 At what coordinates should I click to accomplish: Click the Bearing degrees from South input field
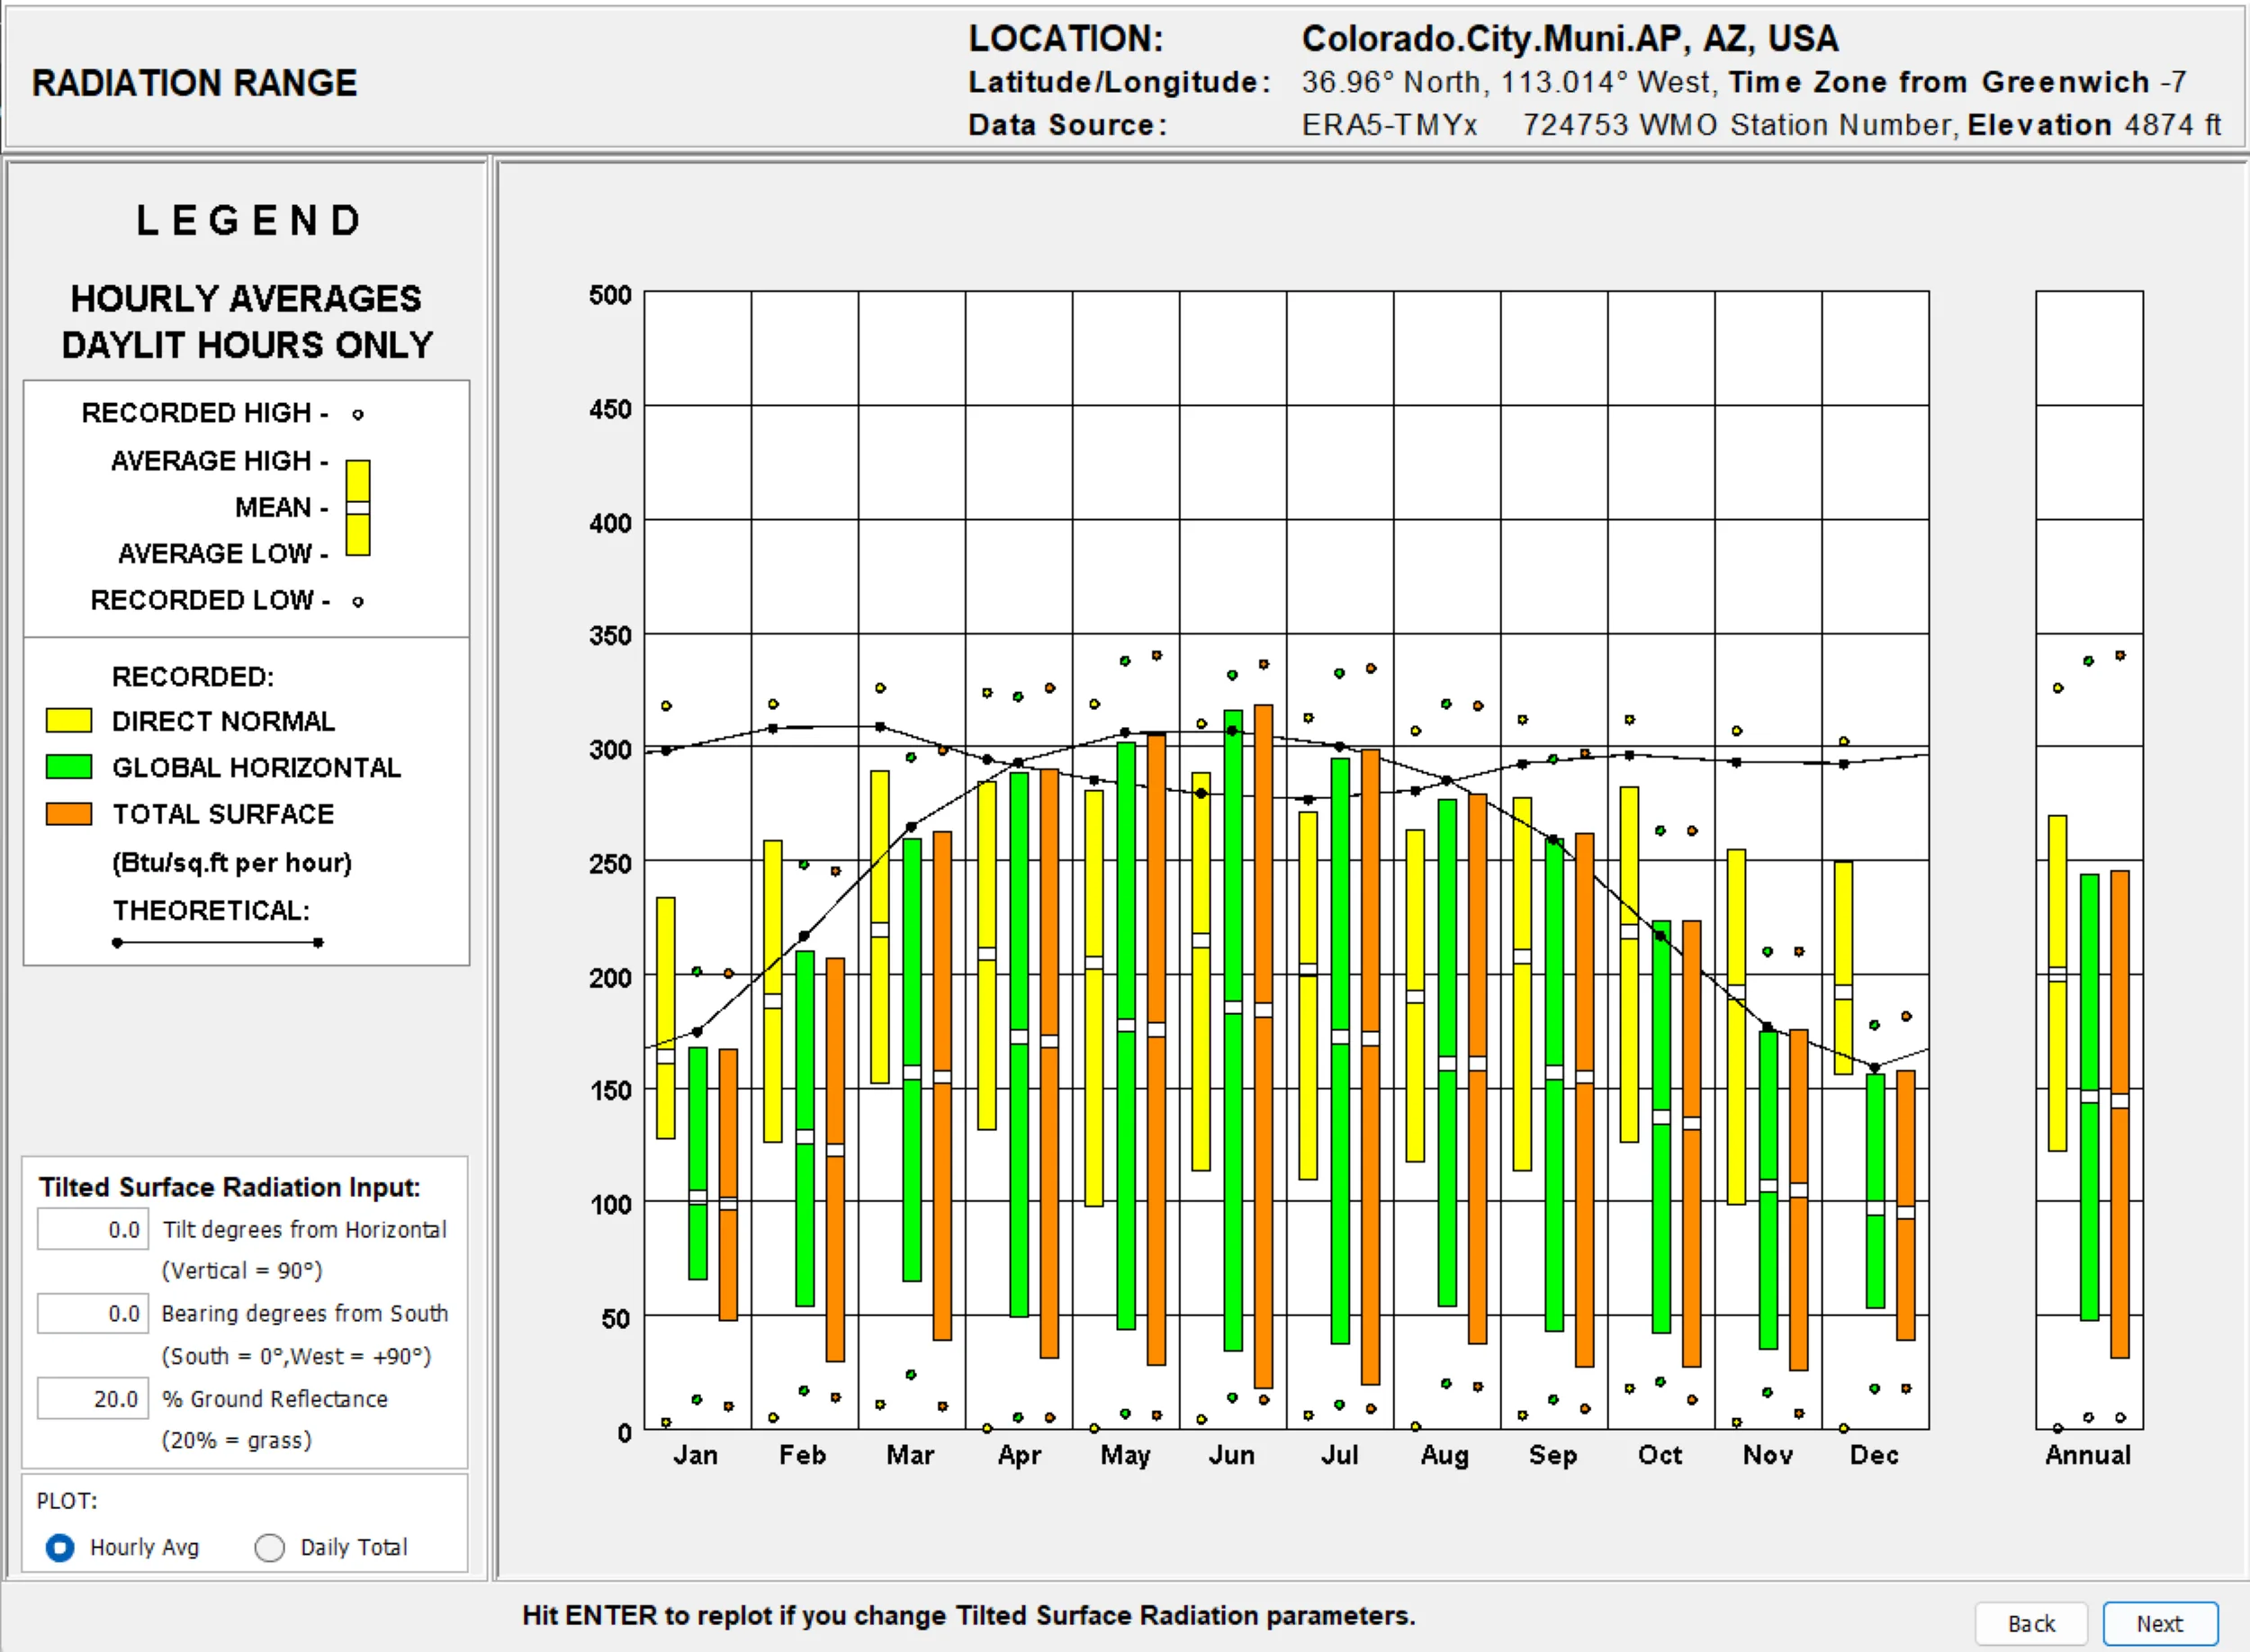click(x=93, y=1313)
